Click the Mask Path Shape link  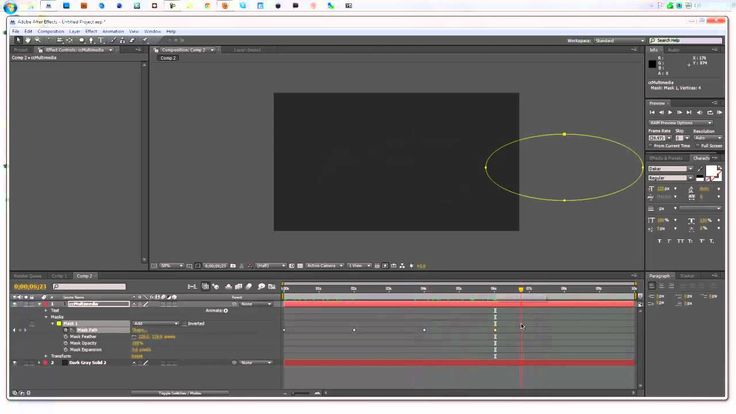(x=139, y=330)
